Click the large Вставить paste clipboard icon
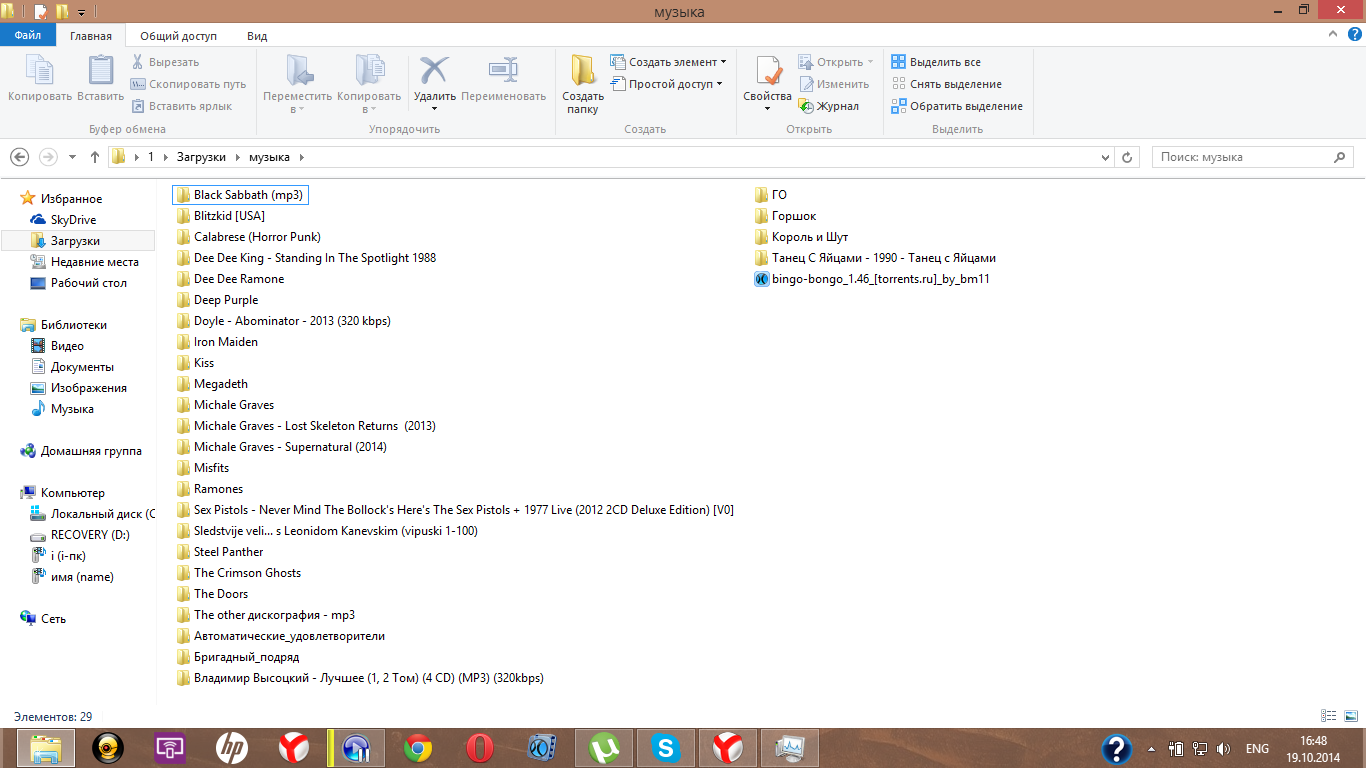The width and height of the screenshot is (1366, 768). click(x=101, y=71)
